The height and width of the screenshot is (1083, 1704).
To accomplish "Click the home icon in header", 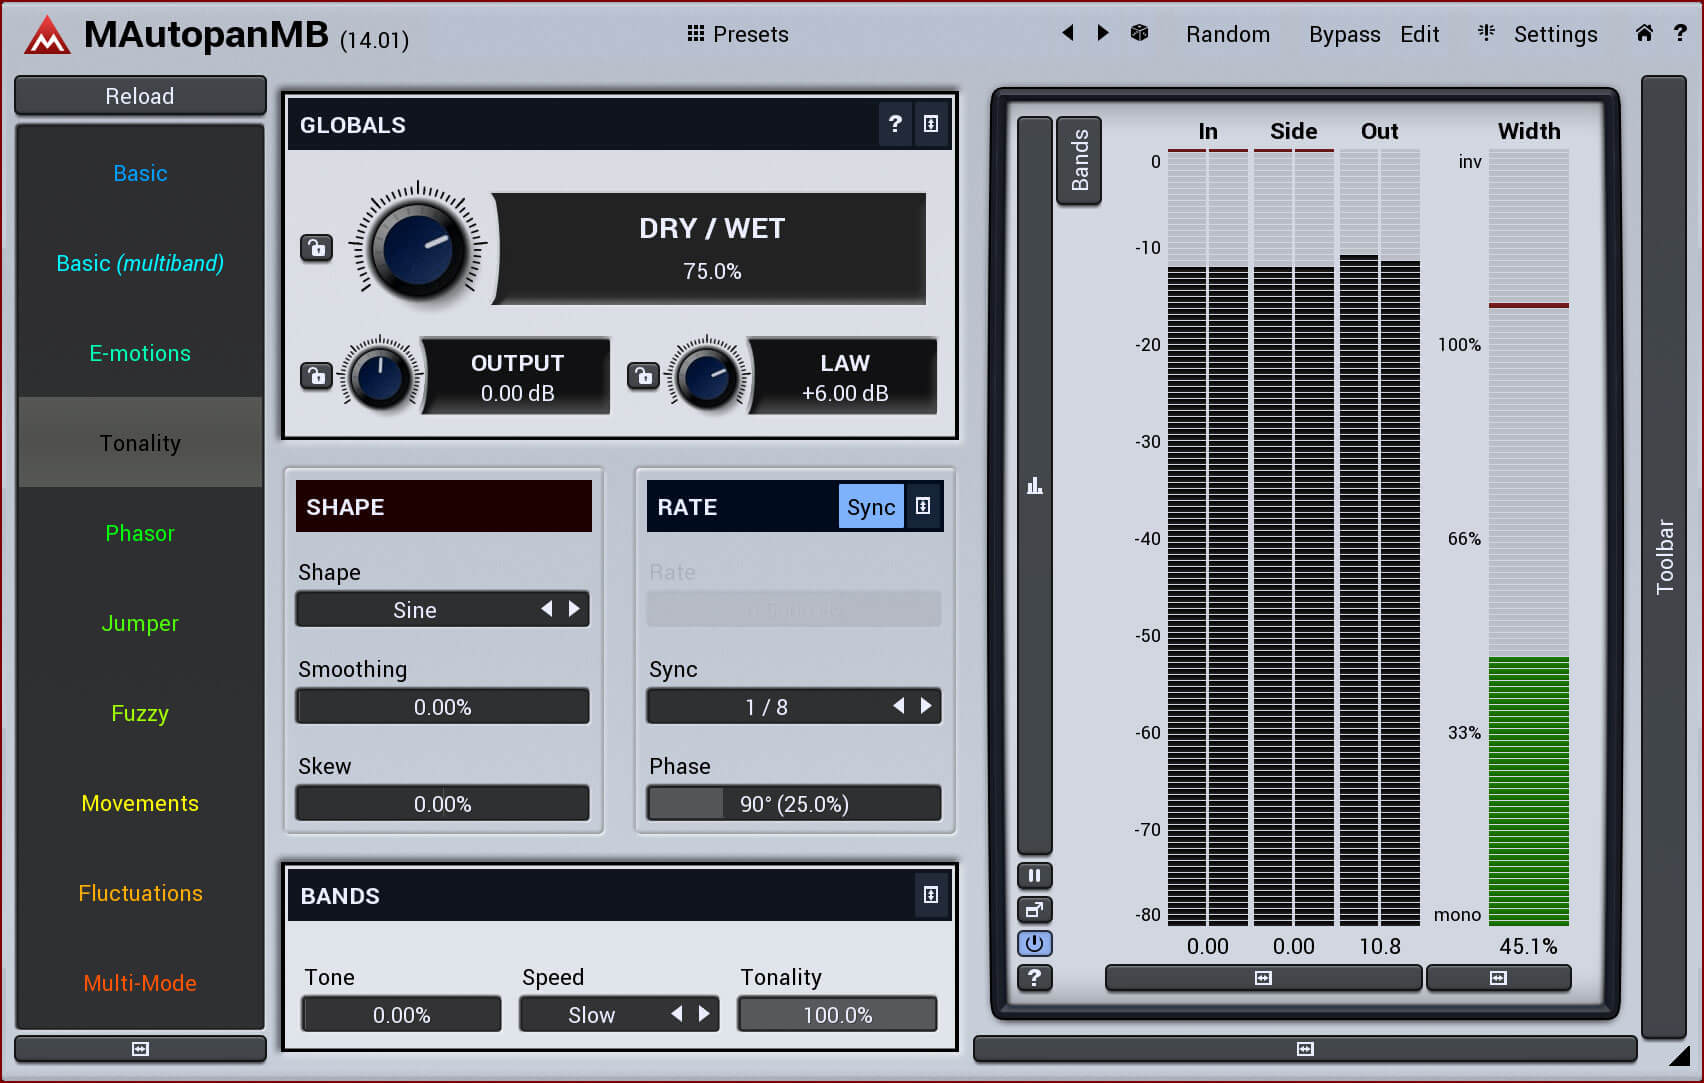I will tap(1644, 33).
